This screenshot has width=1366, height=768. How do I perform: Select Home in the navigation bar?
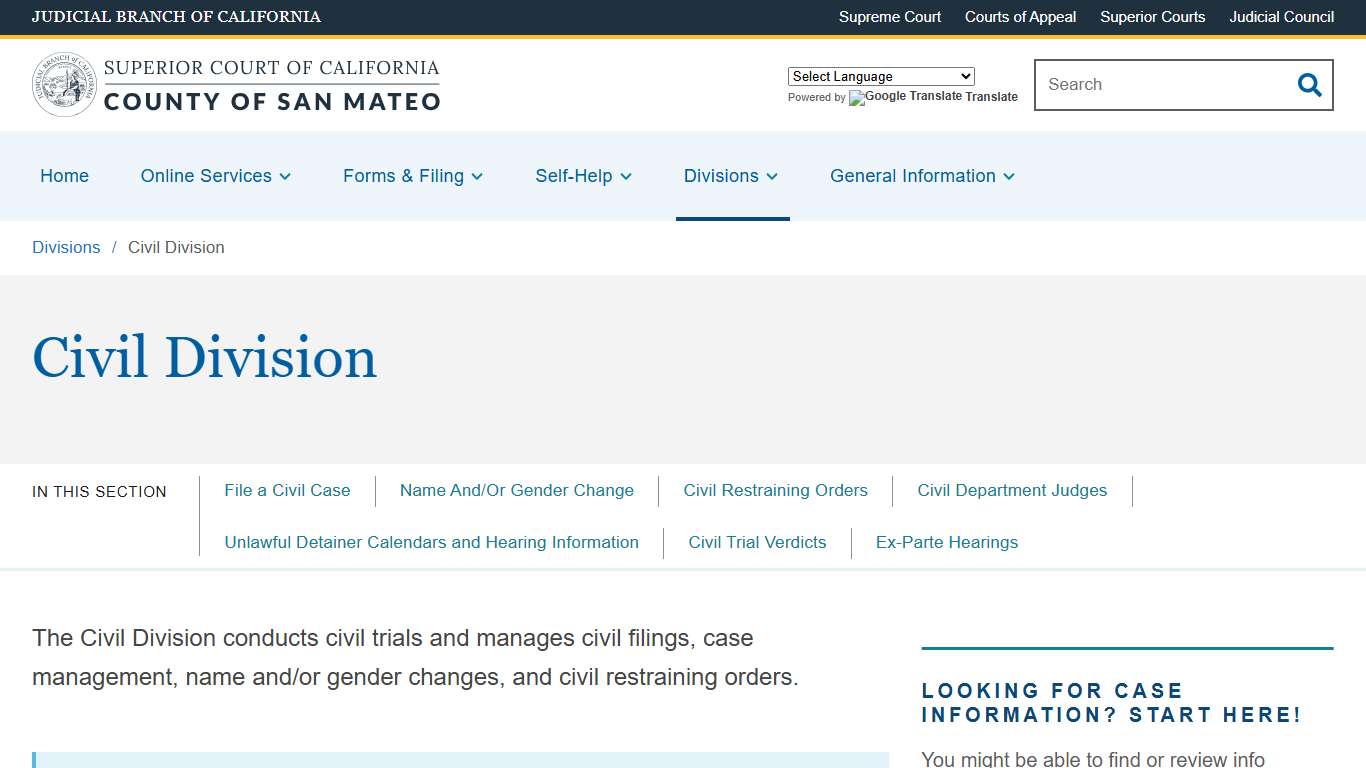pyautogui.click(x=64, y=176)
